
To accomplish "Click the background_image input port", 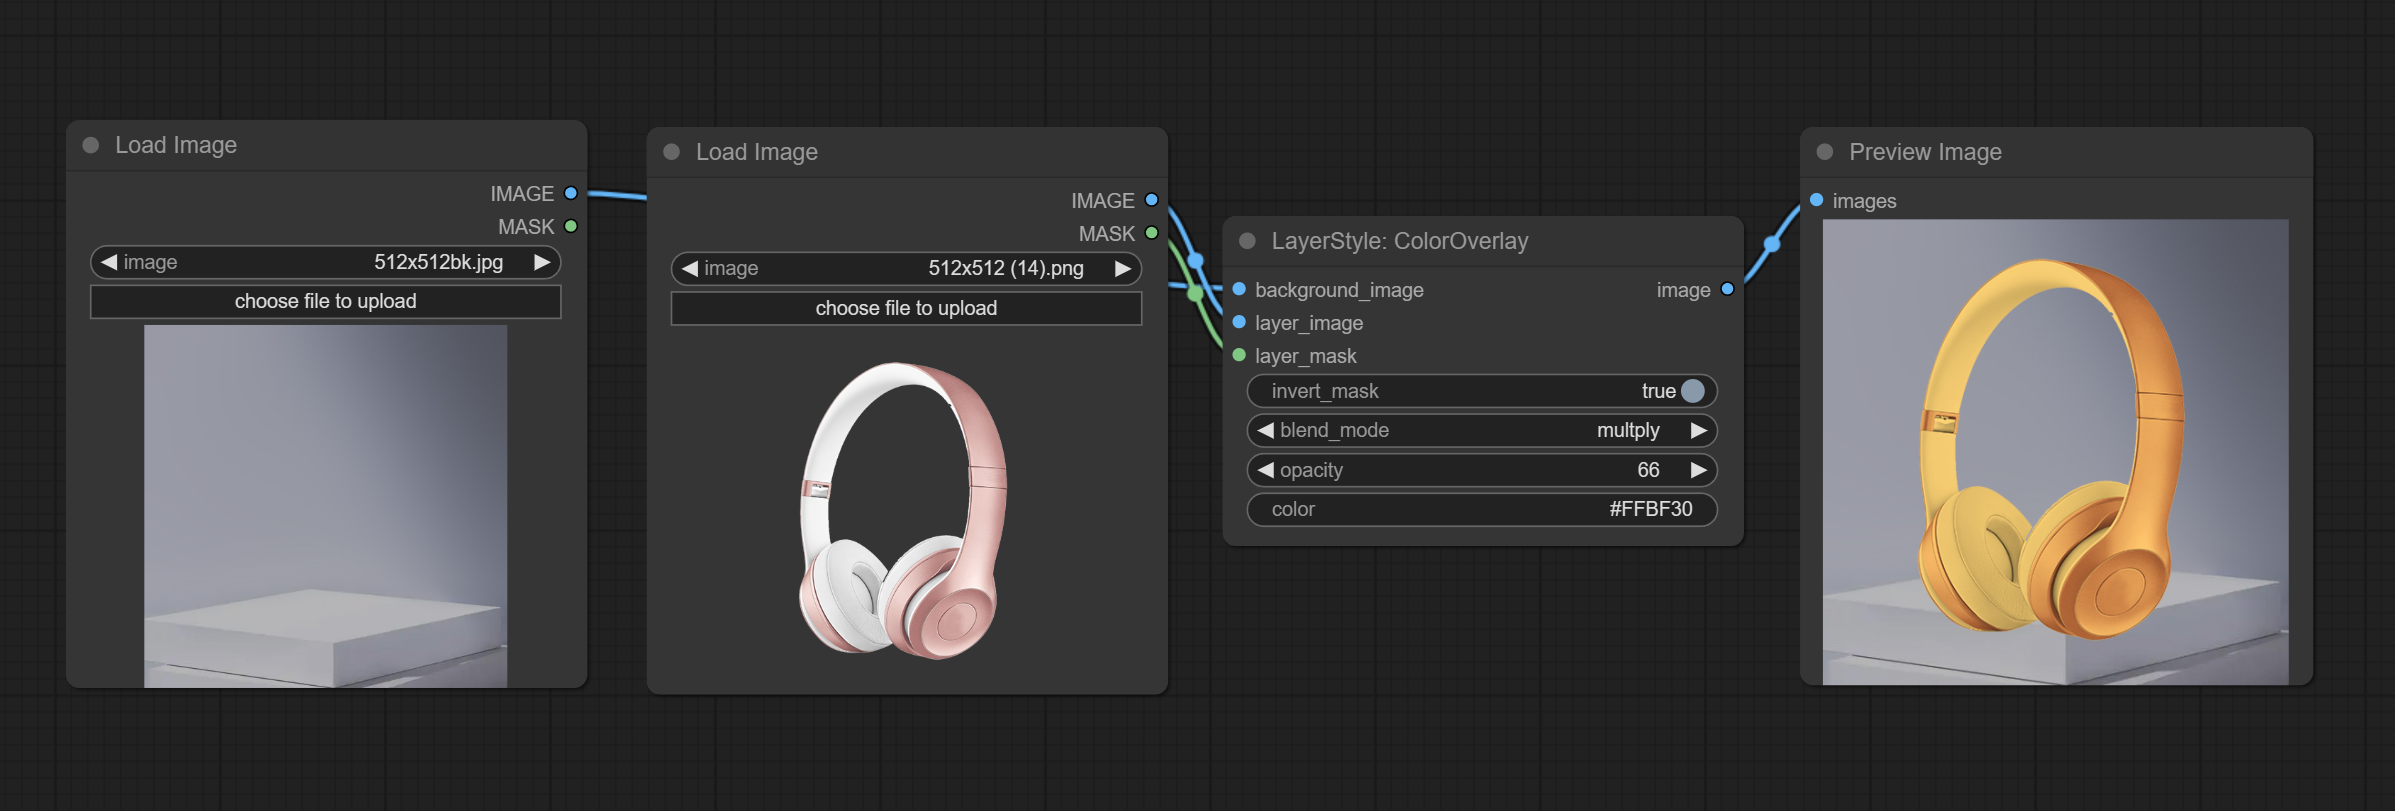I will coord(1239,289).
